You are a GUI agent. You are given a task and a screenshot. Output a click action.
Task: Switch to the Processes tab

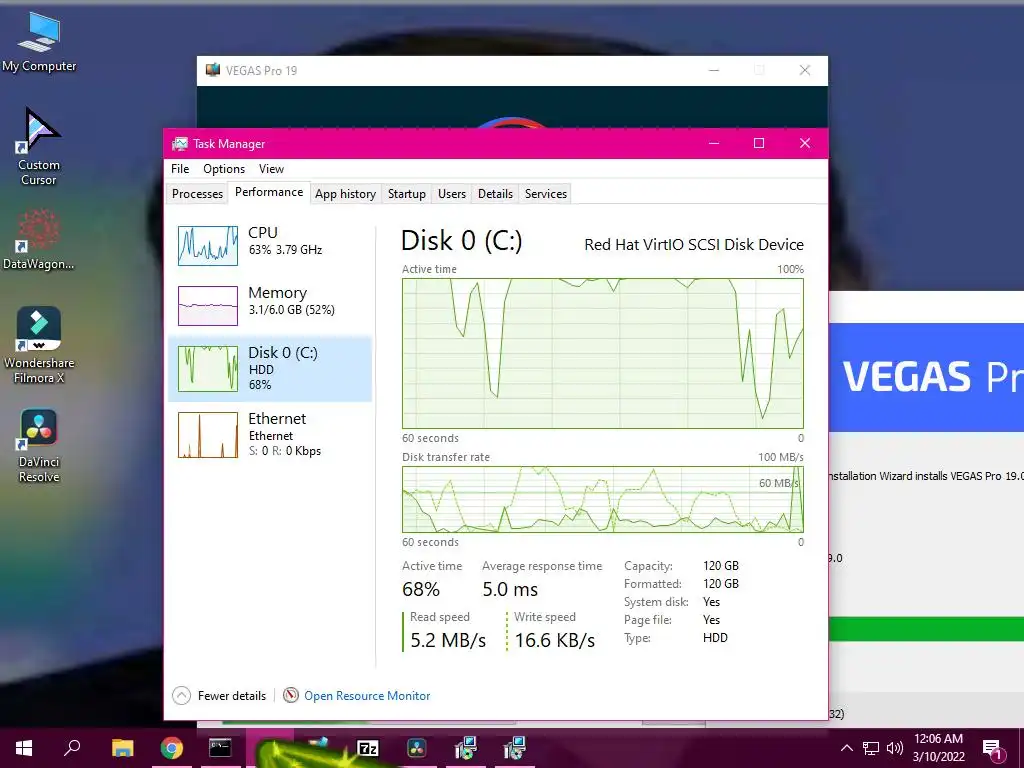[x=197, y=194]
